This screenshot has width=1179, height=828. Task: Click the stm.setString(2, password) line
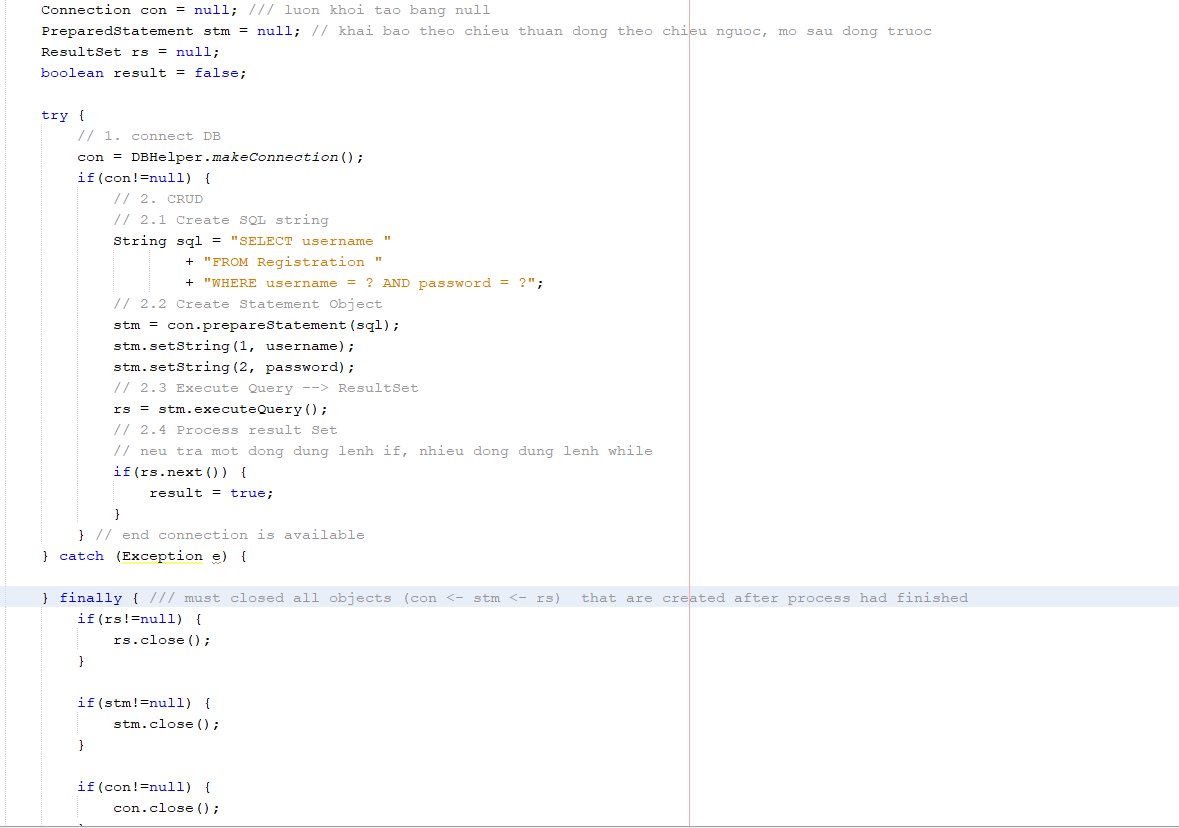tap(234, 367)
